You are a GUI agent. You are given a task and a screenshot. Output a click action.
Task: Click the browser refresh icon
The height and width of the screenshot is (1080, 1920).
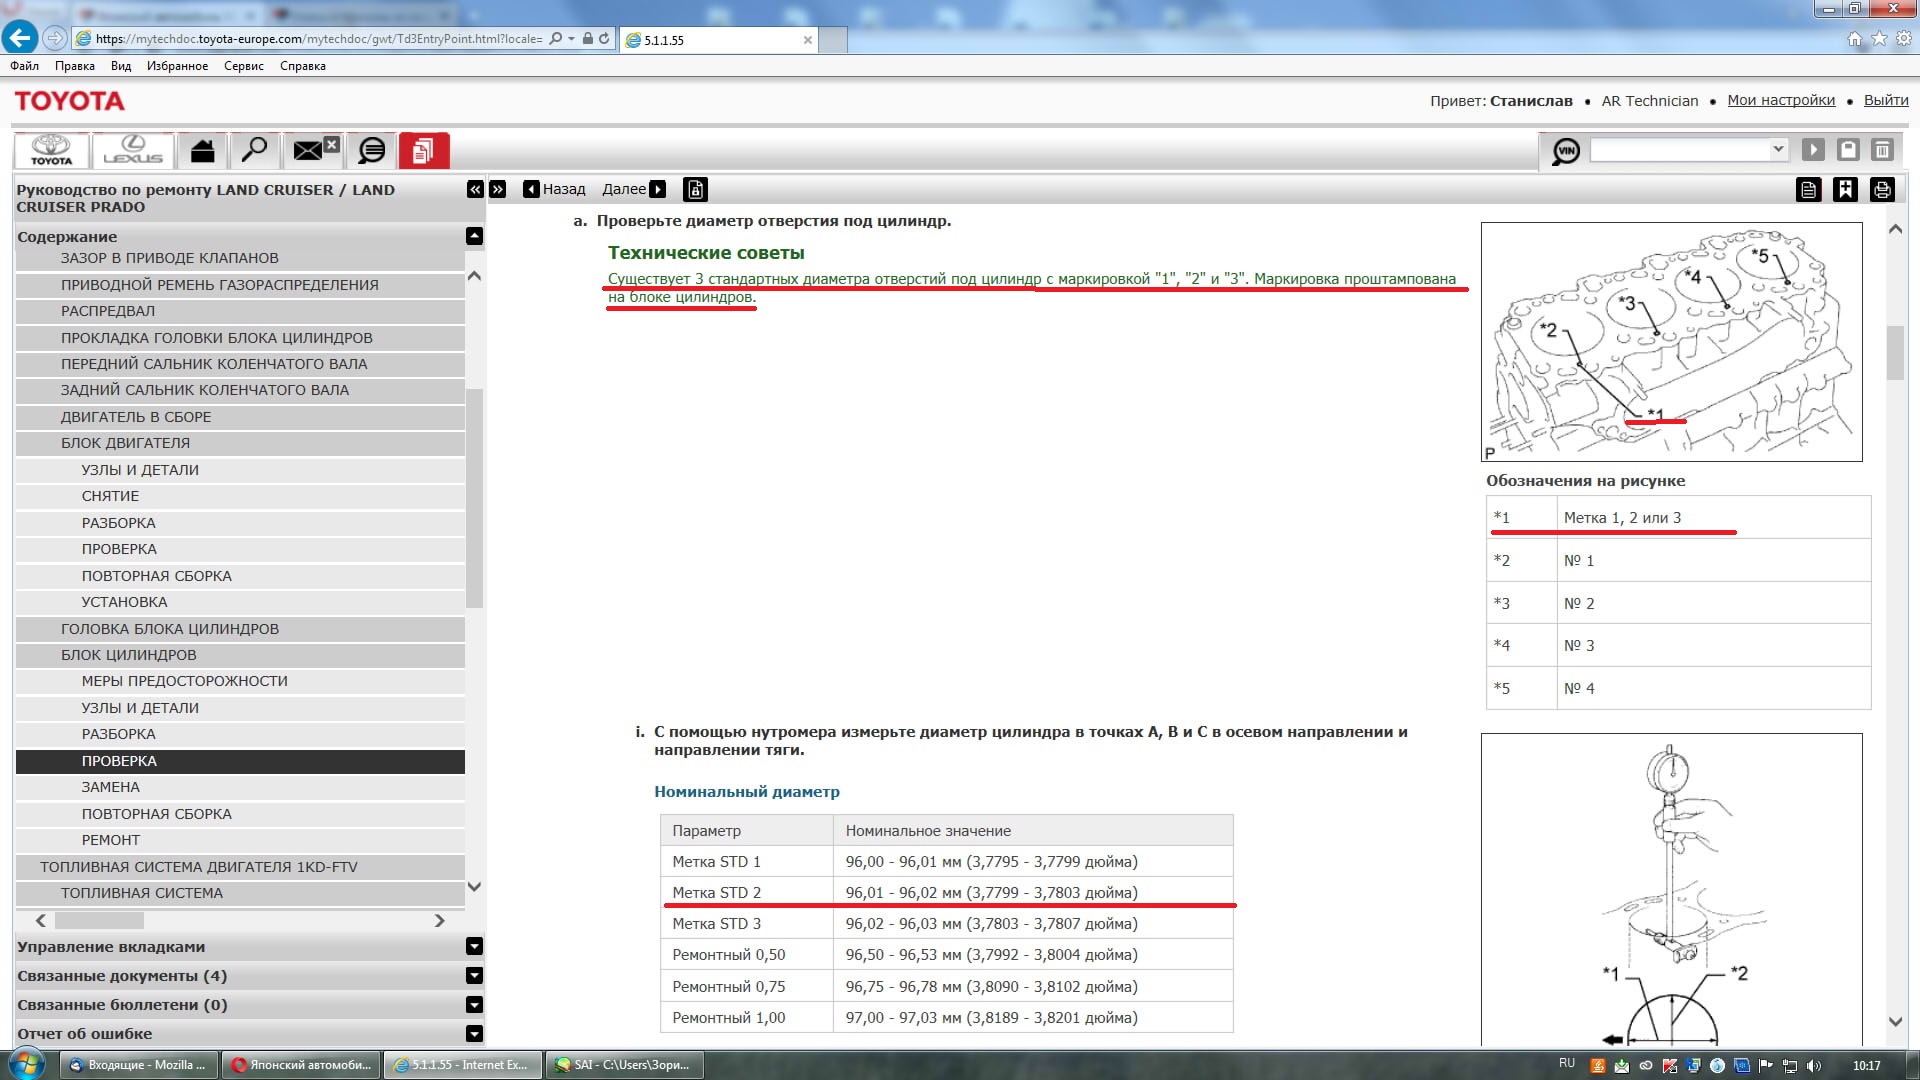pos(604,39)
